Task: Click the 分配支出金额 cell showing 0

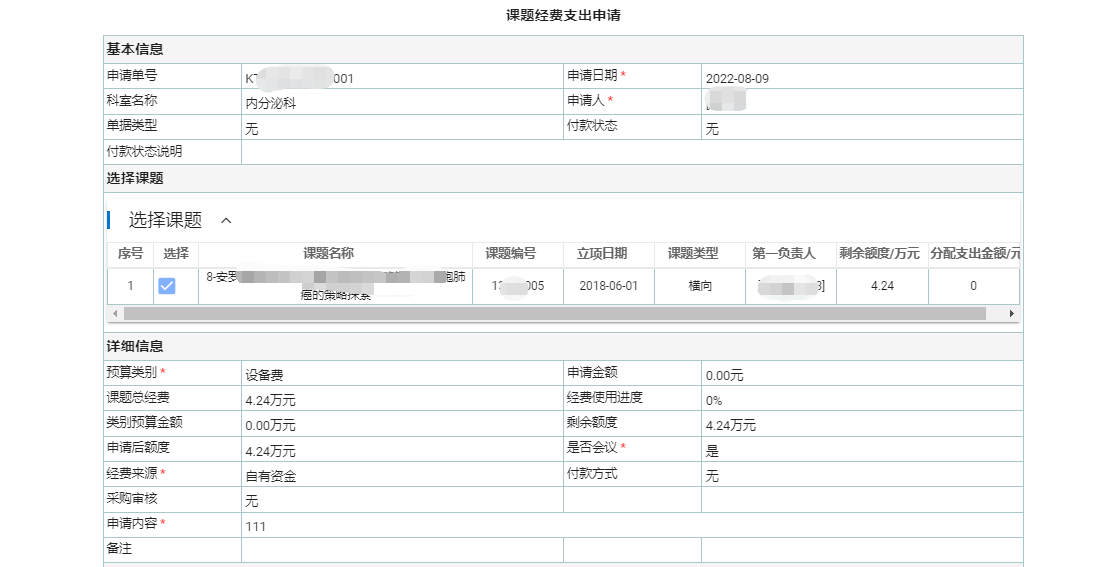Action: tap(973, 286)
